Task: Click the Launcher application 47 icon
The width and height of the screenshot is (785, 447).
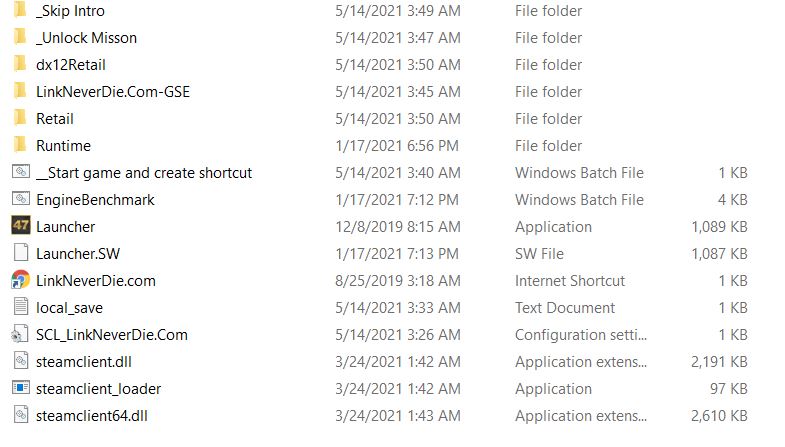Action: click(21, 226)
